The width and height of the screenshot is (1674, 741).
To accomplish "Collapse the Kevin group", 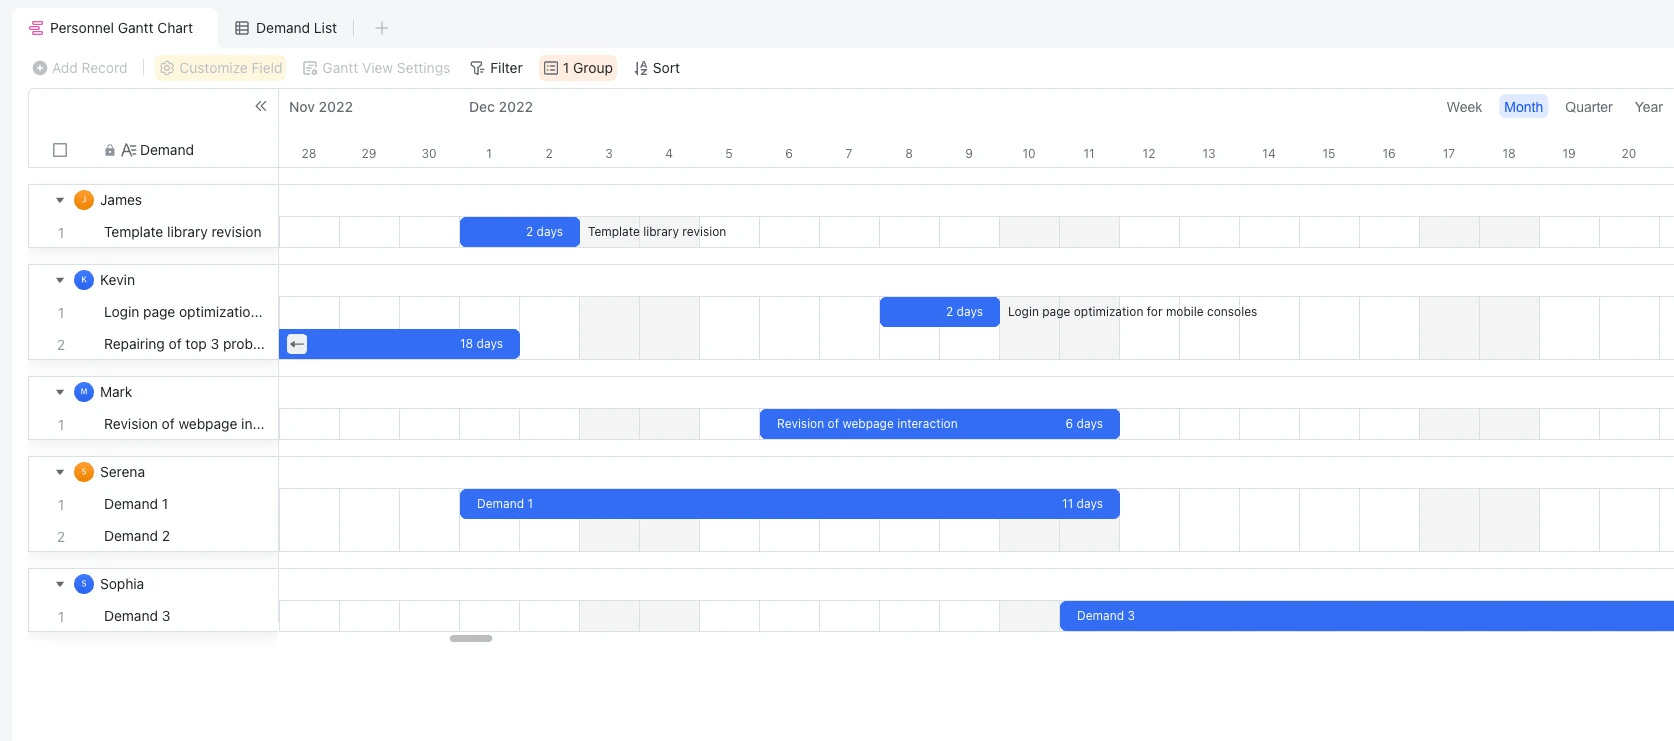I will (x=60, y=280).
